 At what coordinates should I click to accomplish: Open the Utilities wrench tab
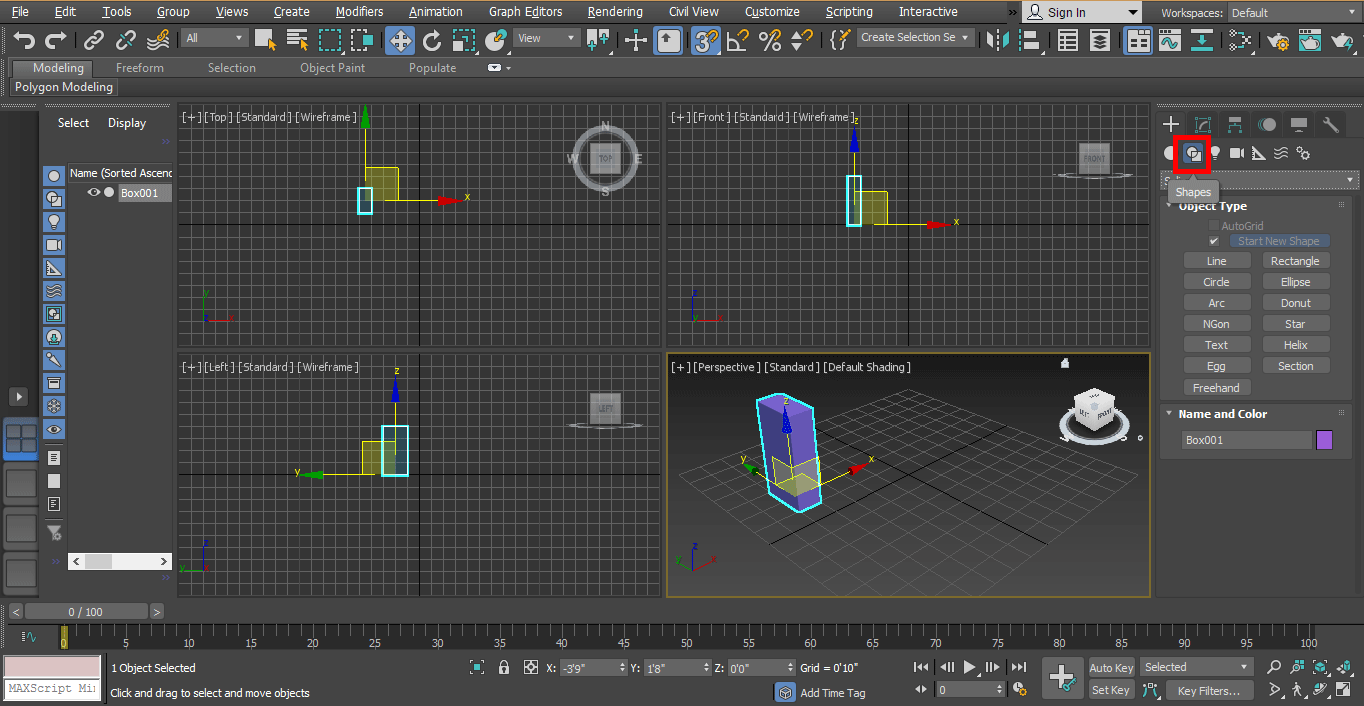click(x=1330, y=125)
